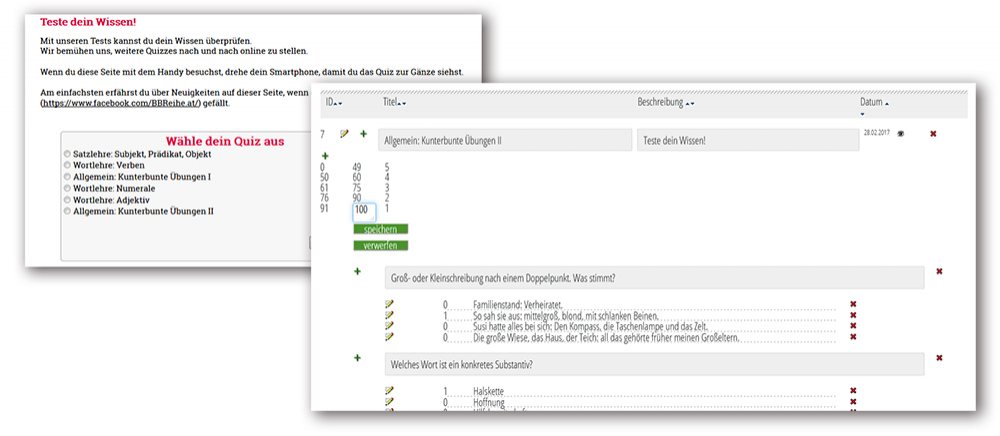The width and height of the screenshot is (1000, 436).
Task: Delete the 'Groß- oder Kleinschreibung' question
Action: click(x=939, y=272)
